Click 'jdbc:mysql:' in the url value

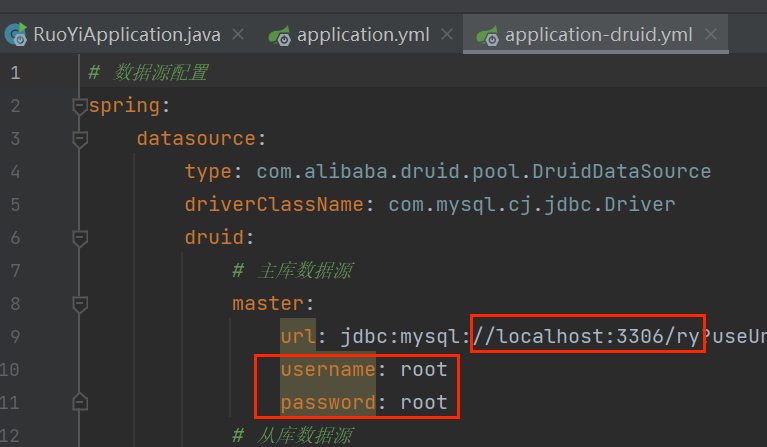pyautogui.click(x=405, y=337)
